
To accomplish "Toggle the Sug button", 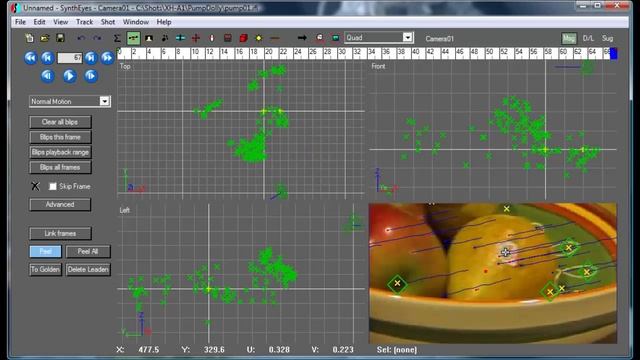I will [x=607, y=38].
